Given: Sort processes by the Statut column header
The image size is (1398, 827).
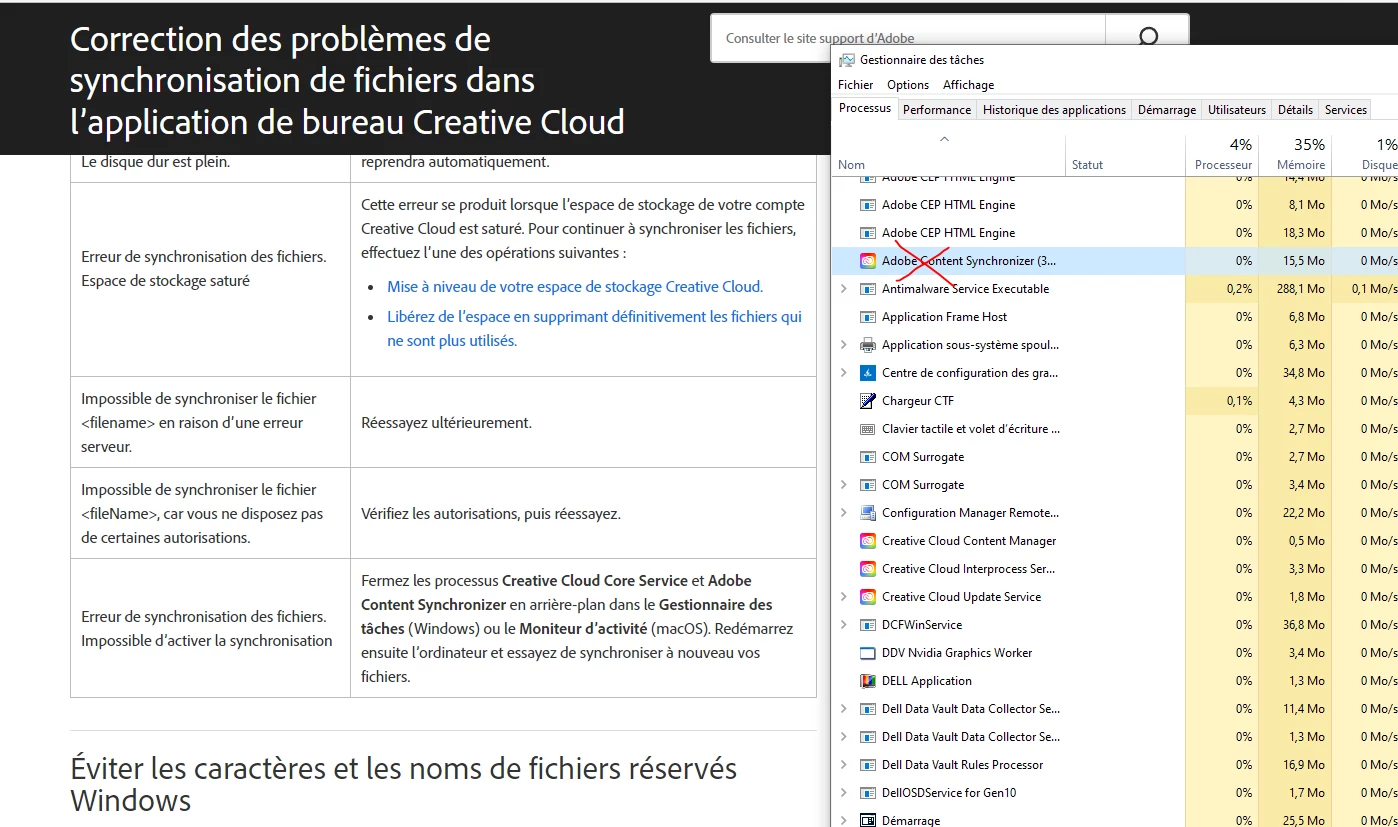Looking at the screenshot, I should click(1125, 155).
